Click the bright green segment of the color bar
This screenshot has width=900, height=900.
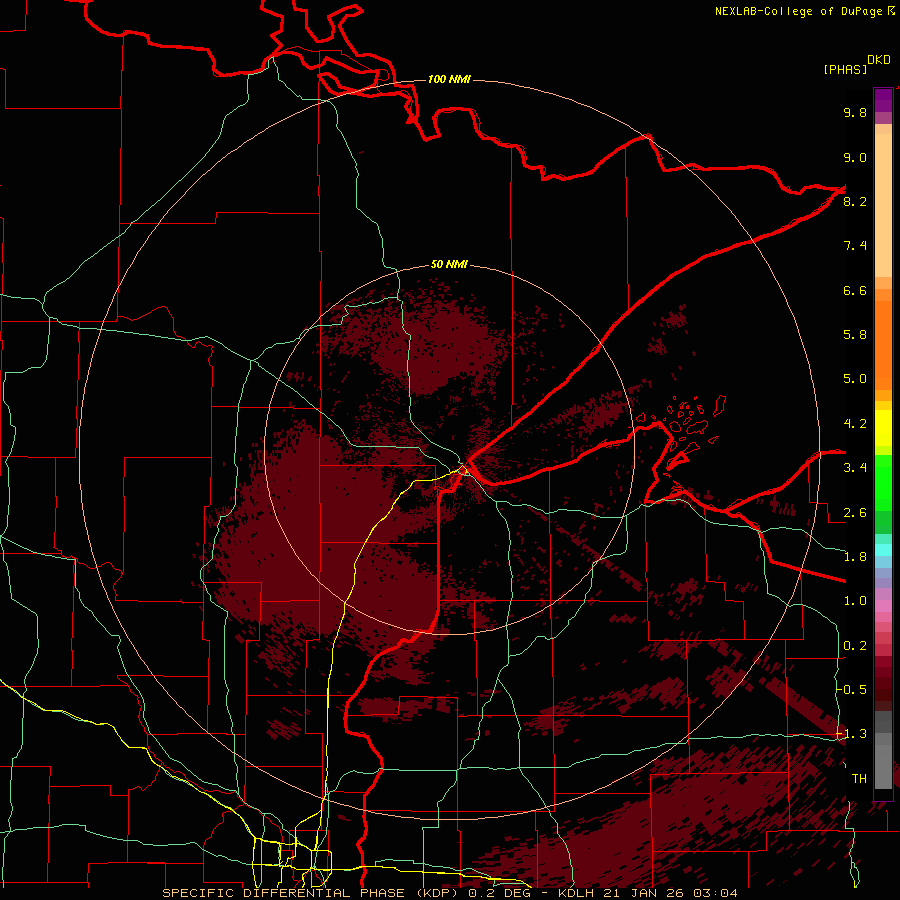click(x=883, y=482)
